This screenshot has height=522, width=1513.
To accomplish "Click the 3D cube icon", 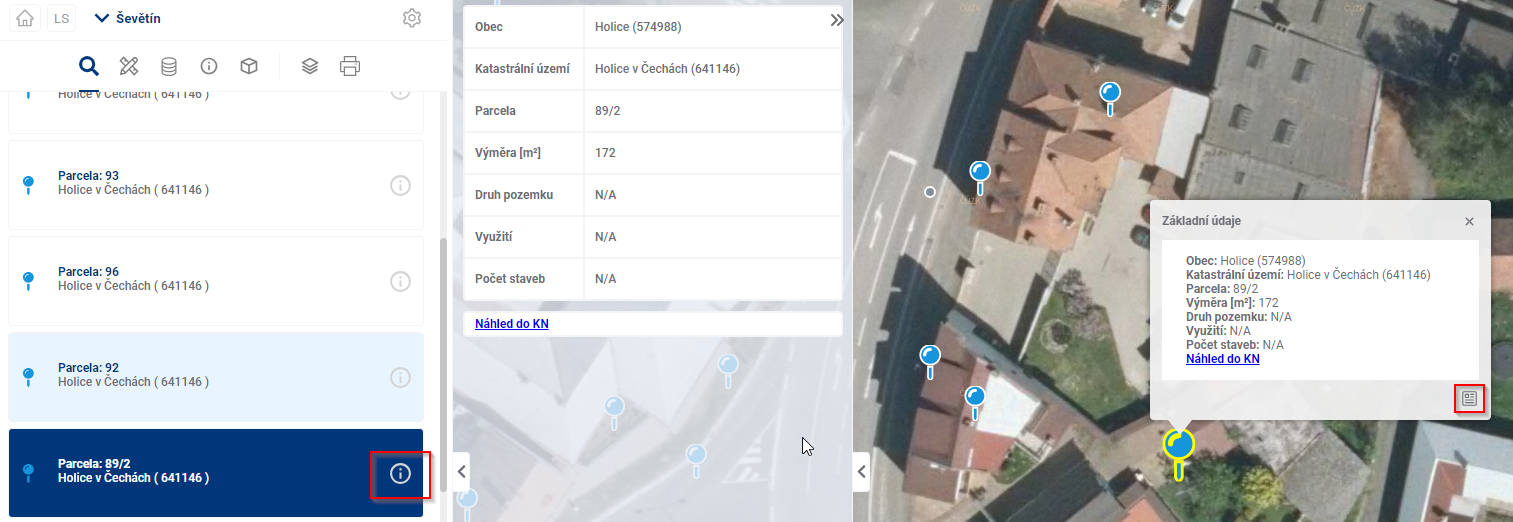I will [249, 67].
